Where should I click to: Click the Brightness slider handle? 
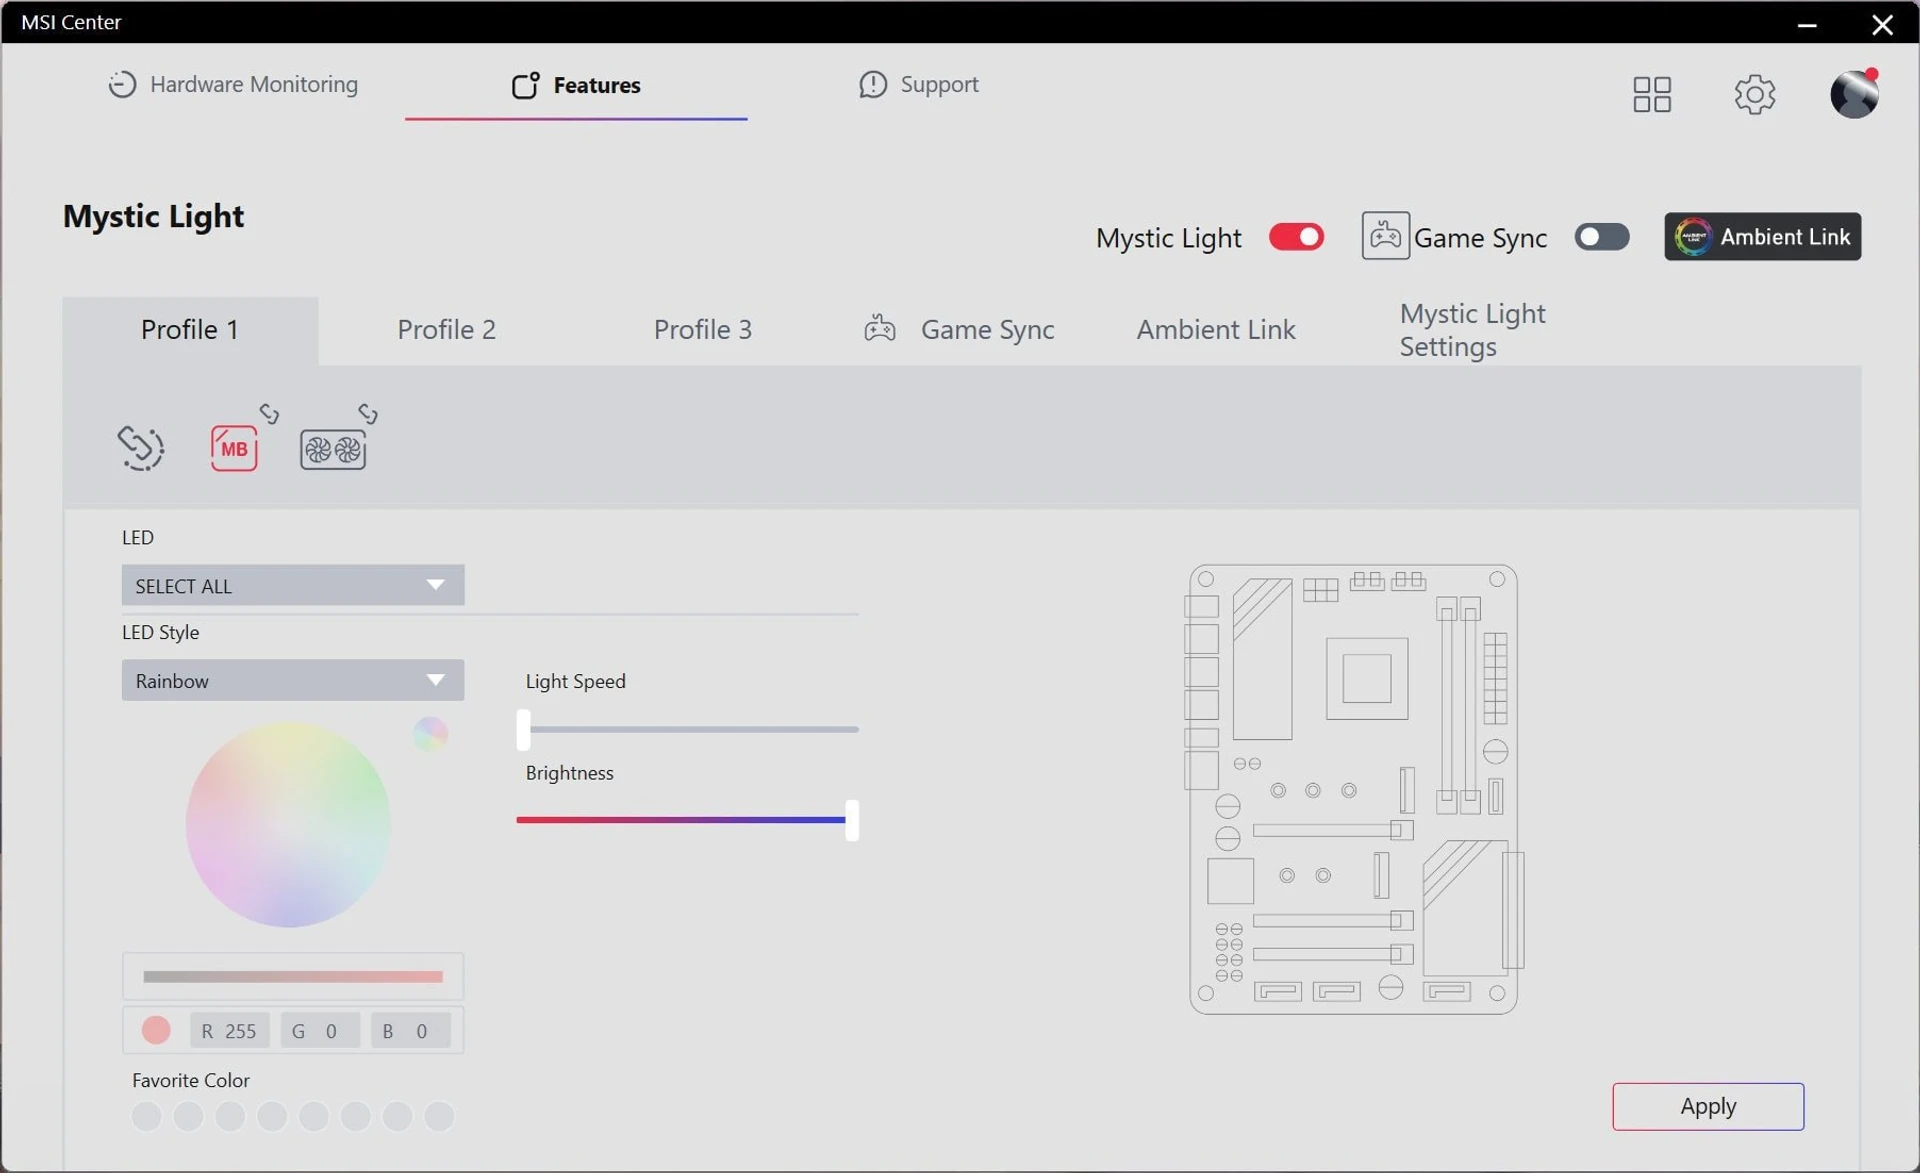click(852, 820)
